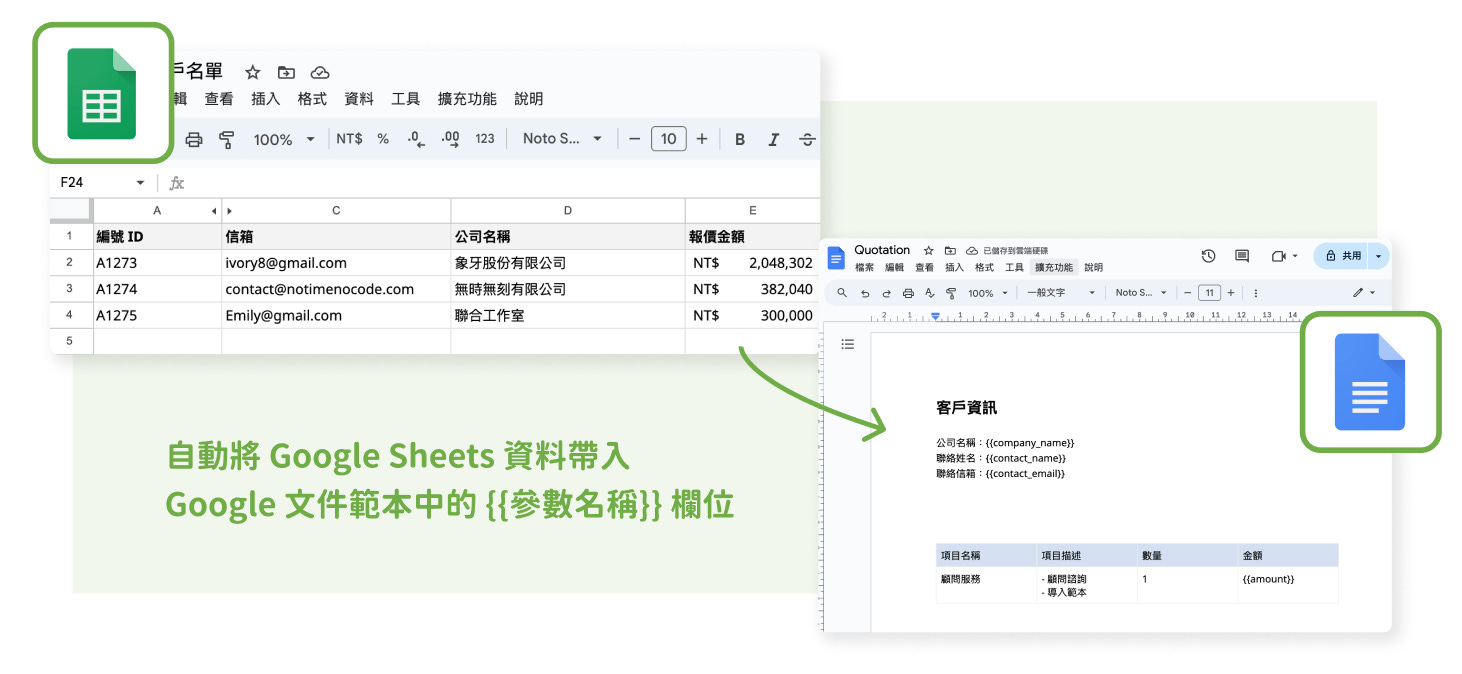Toggle strikethrough in Sheets toolbar
Image resolution: width=1462 pixels, height=674 pixels.
[807, 139]
